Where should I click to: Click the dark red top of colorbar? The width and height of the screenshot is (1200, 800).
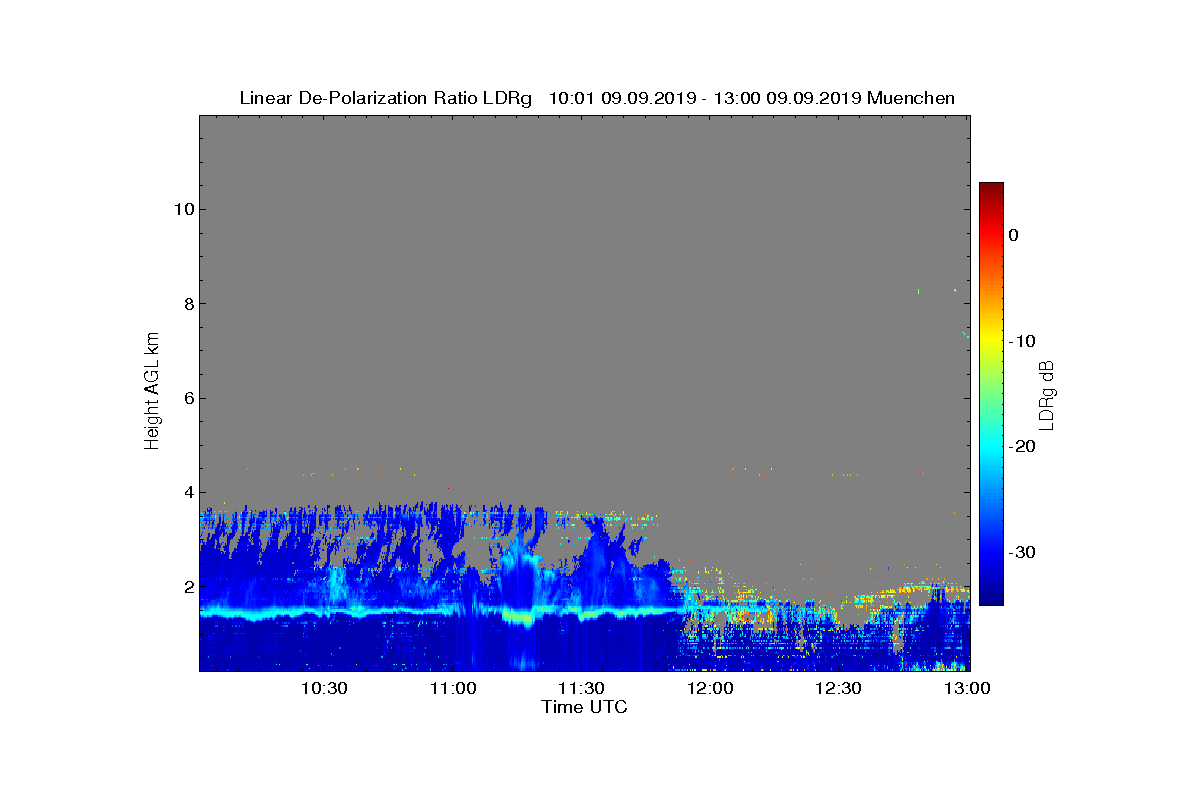pyautogui.click(x=991, y=189)
